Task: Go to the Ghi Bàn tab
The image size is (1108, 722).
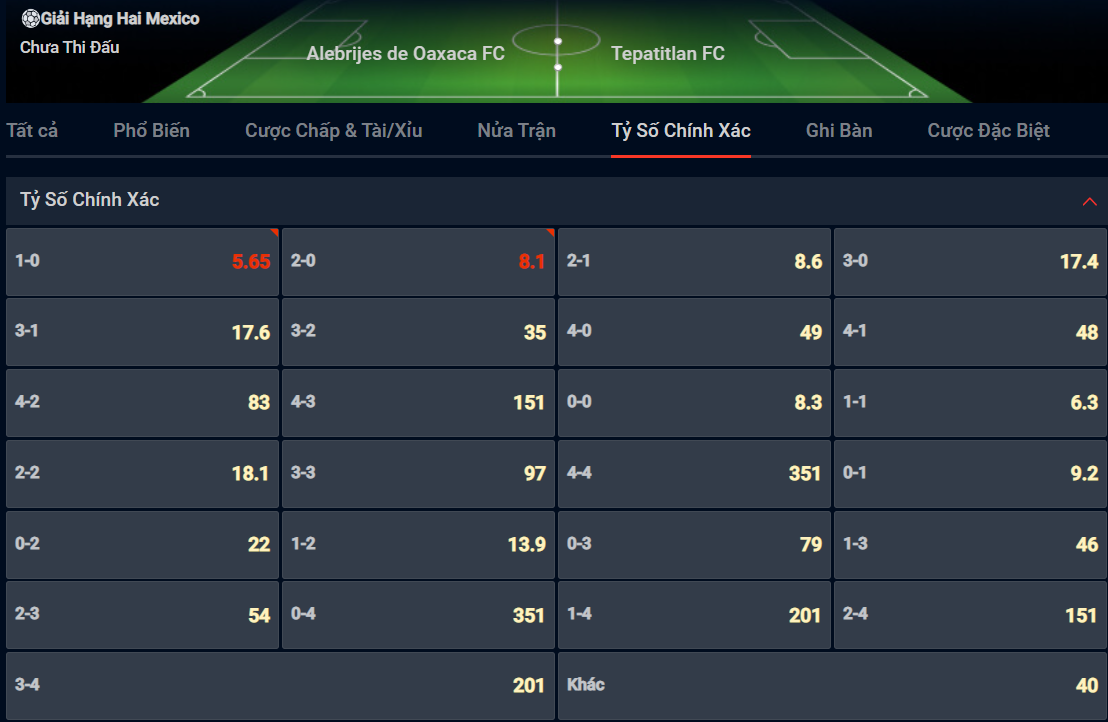Action: tap(839, 131)
